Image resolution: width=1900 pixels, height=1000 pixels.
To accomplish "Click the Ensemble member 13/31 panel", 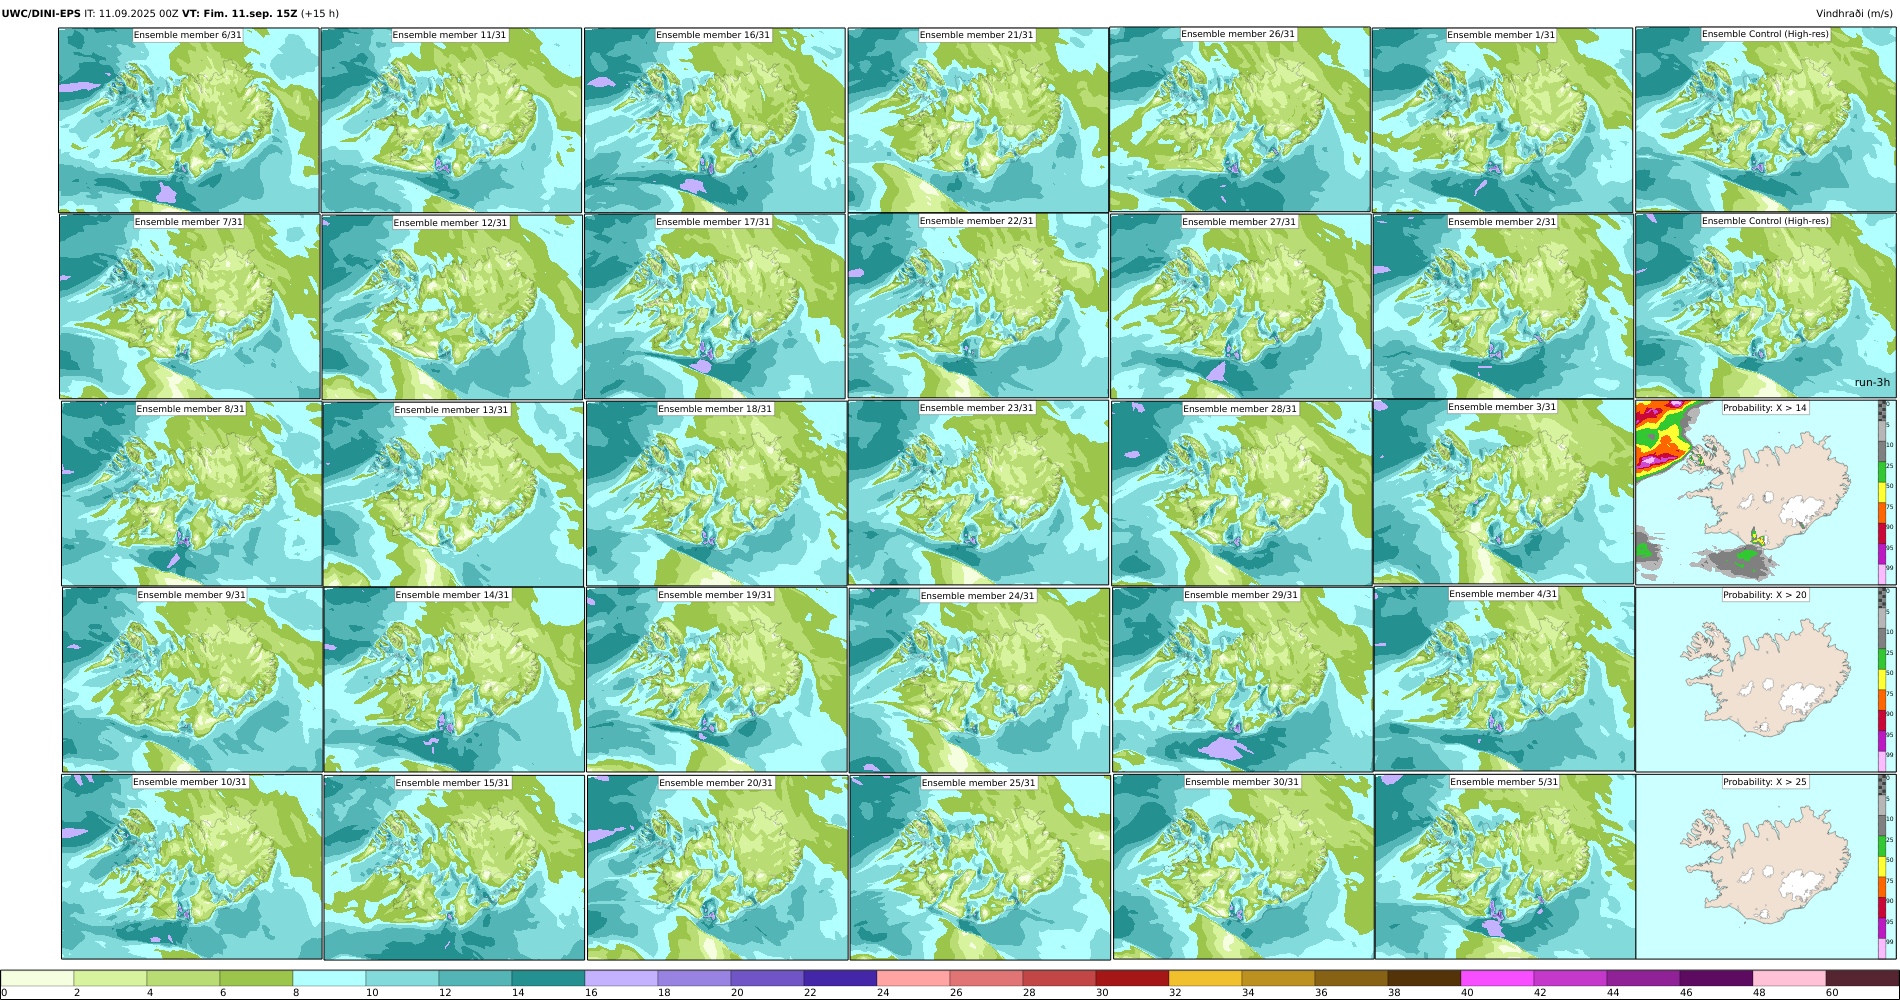I will coord(453,494).
